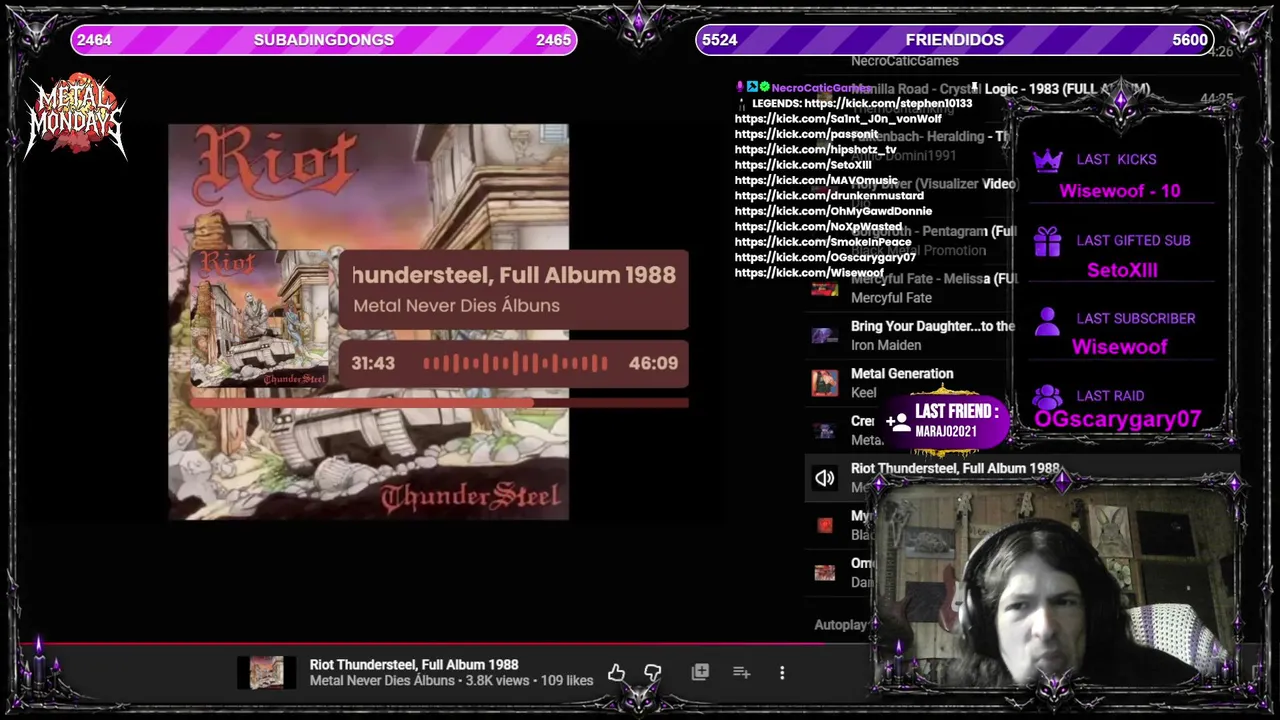Save the Riot album to library

700,673
